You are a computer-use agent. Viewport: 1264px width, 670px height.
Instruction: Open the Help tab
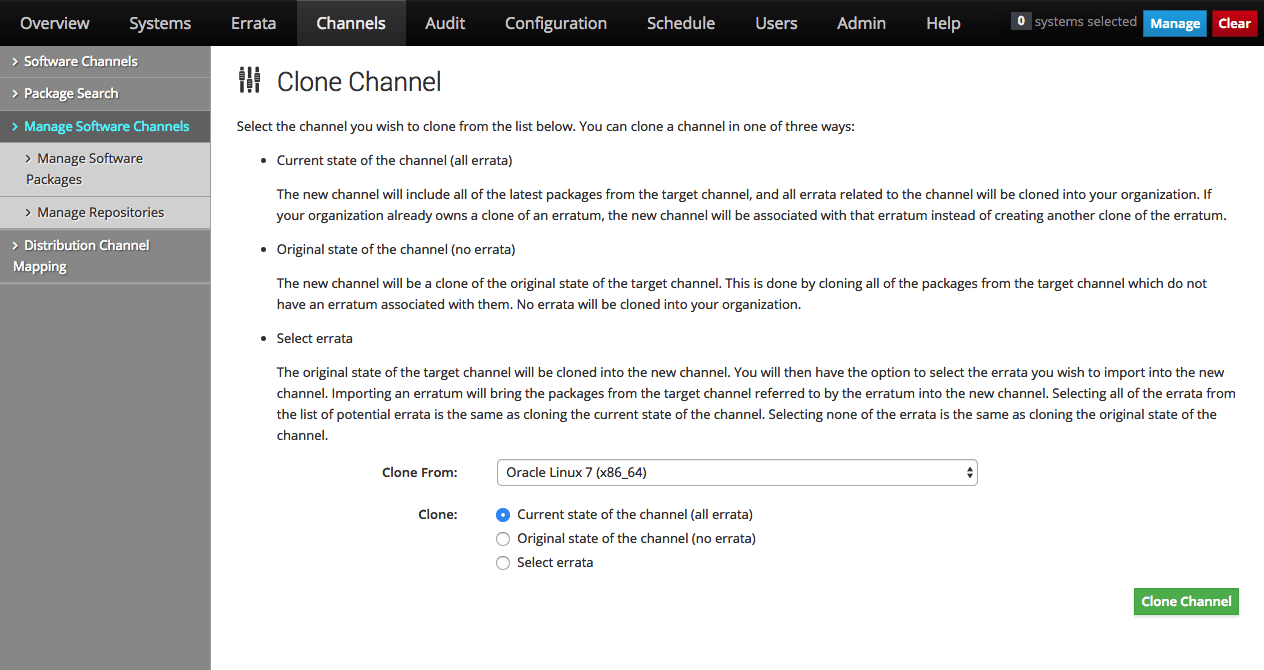pos(943,23)
